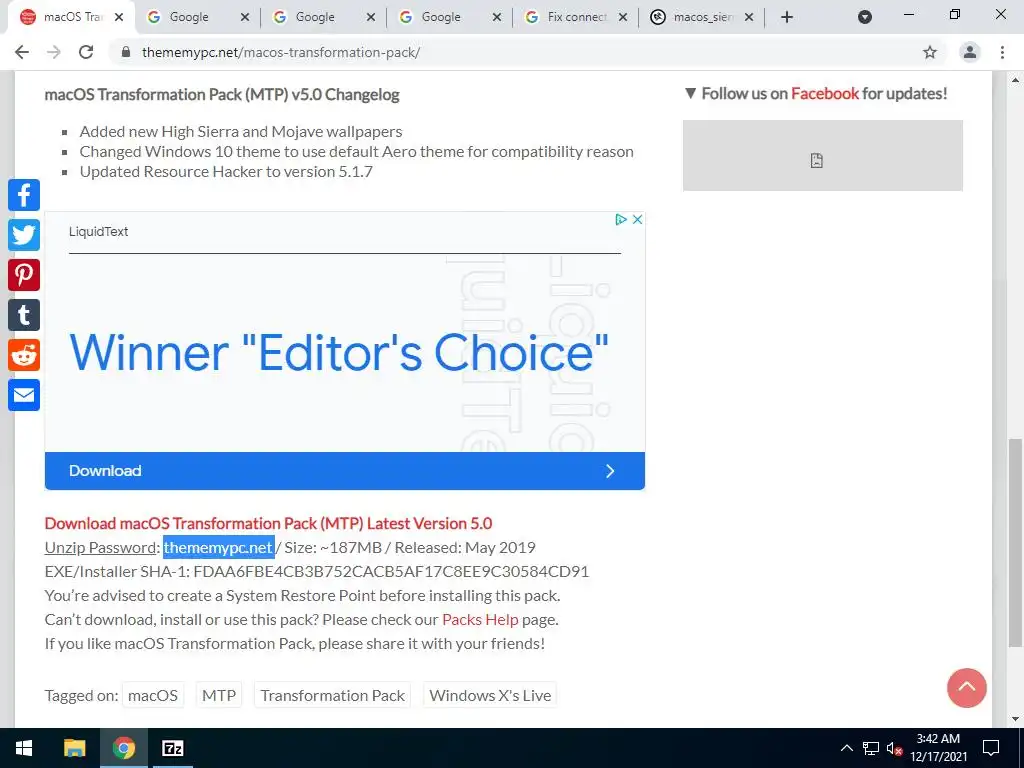This screenshot has height=768, width=1024.
Task: Click the MTP v5.0 Changelog heading
Action: (222, 95)
